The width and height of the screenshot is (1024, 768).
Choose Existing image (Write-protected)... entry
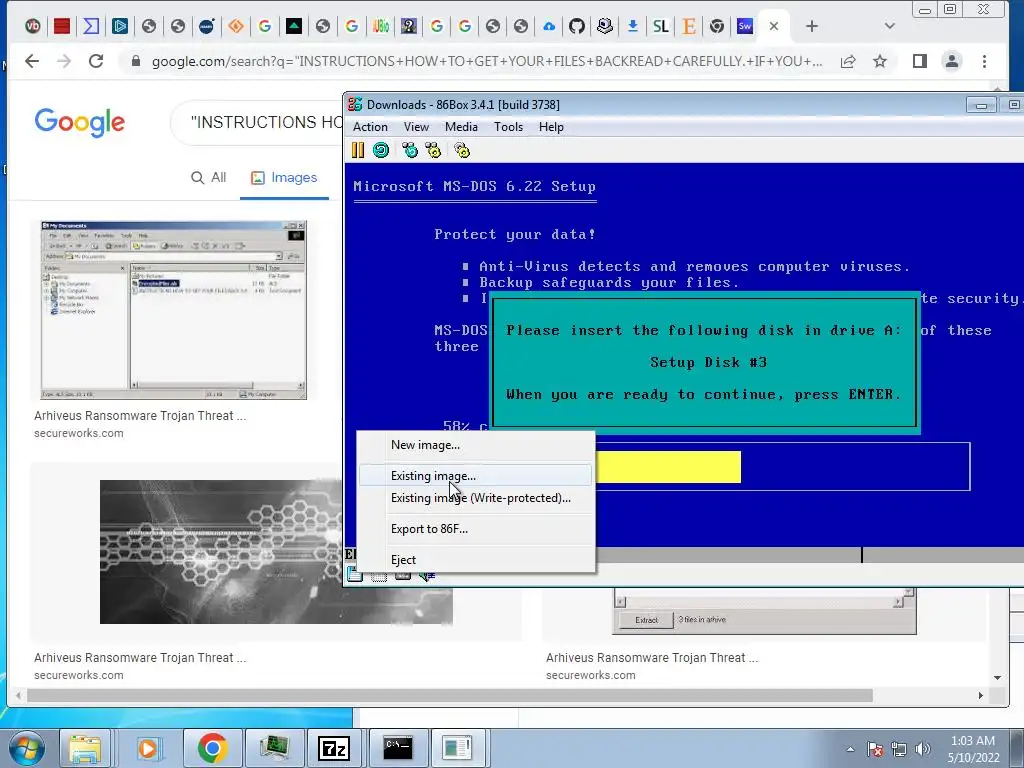(475, 498)
